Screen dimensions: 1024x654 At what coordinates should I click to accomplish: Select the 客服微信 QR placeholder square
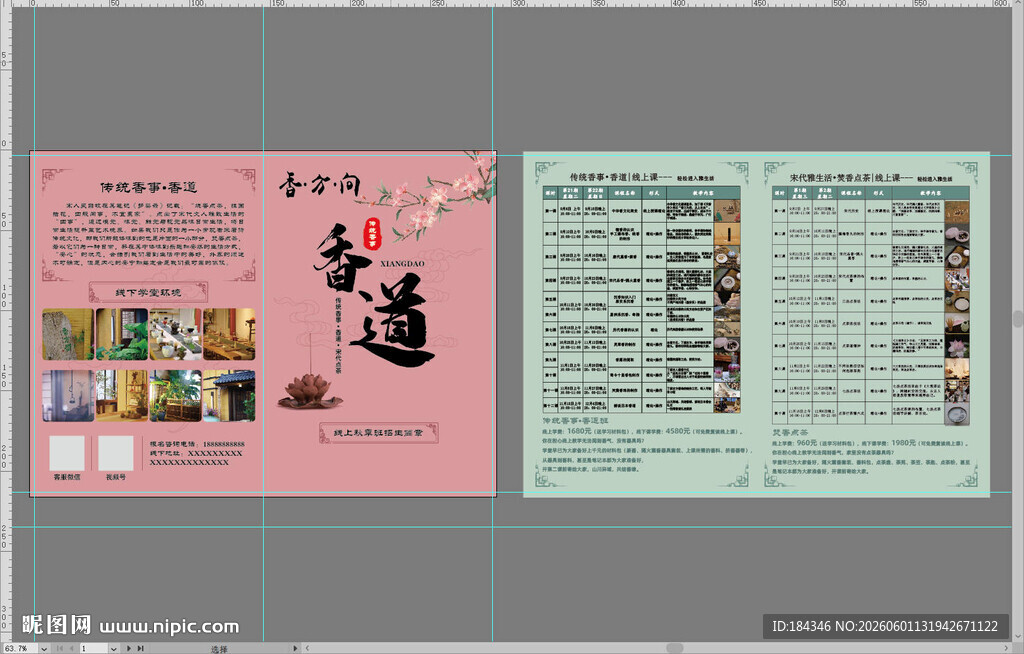67,453
